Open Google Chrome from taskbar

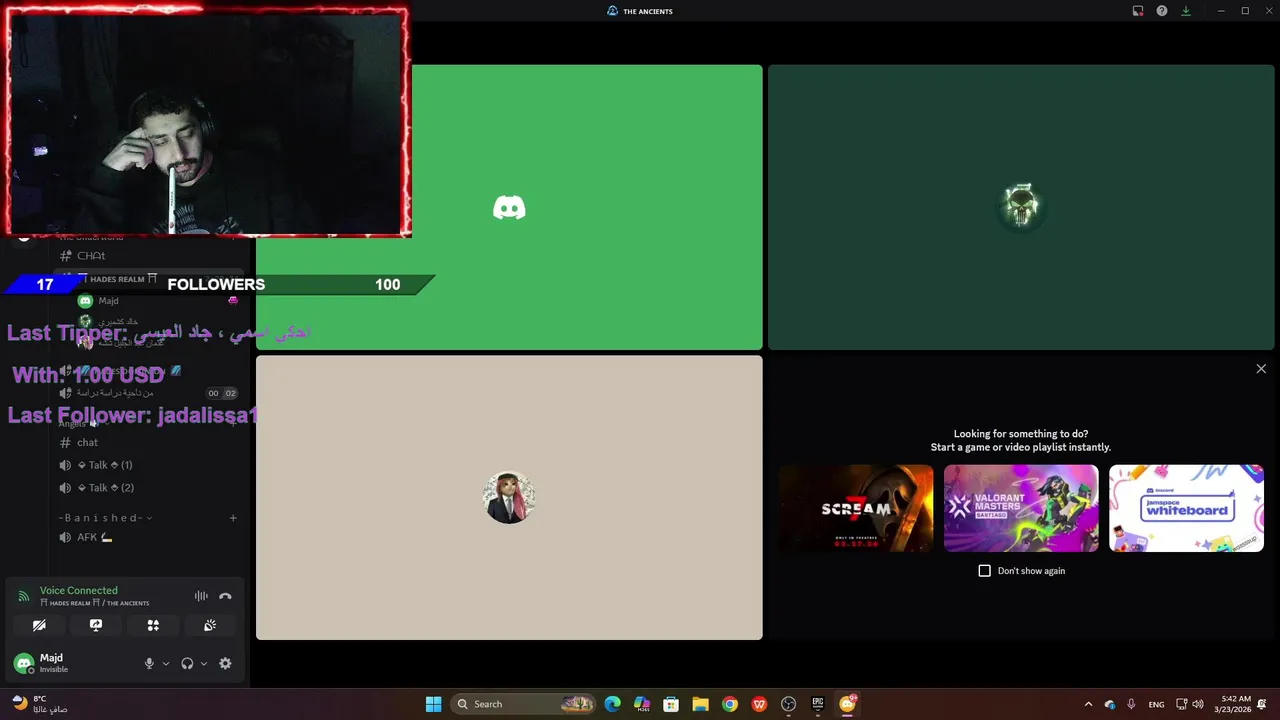click(730, 704)
